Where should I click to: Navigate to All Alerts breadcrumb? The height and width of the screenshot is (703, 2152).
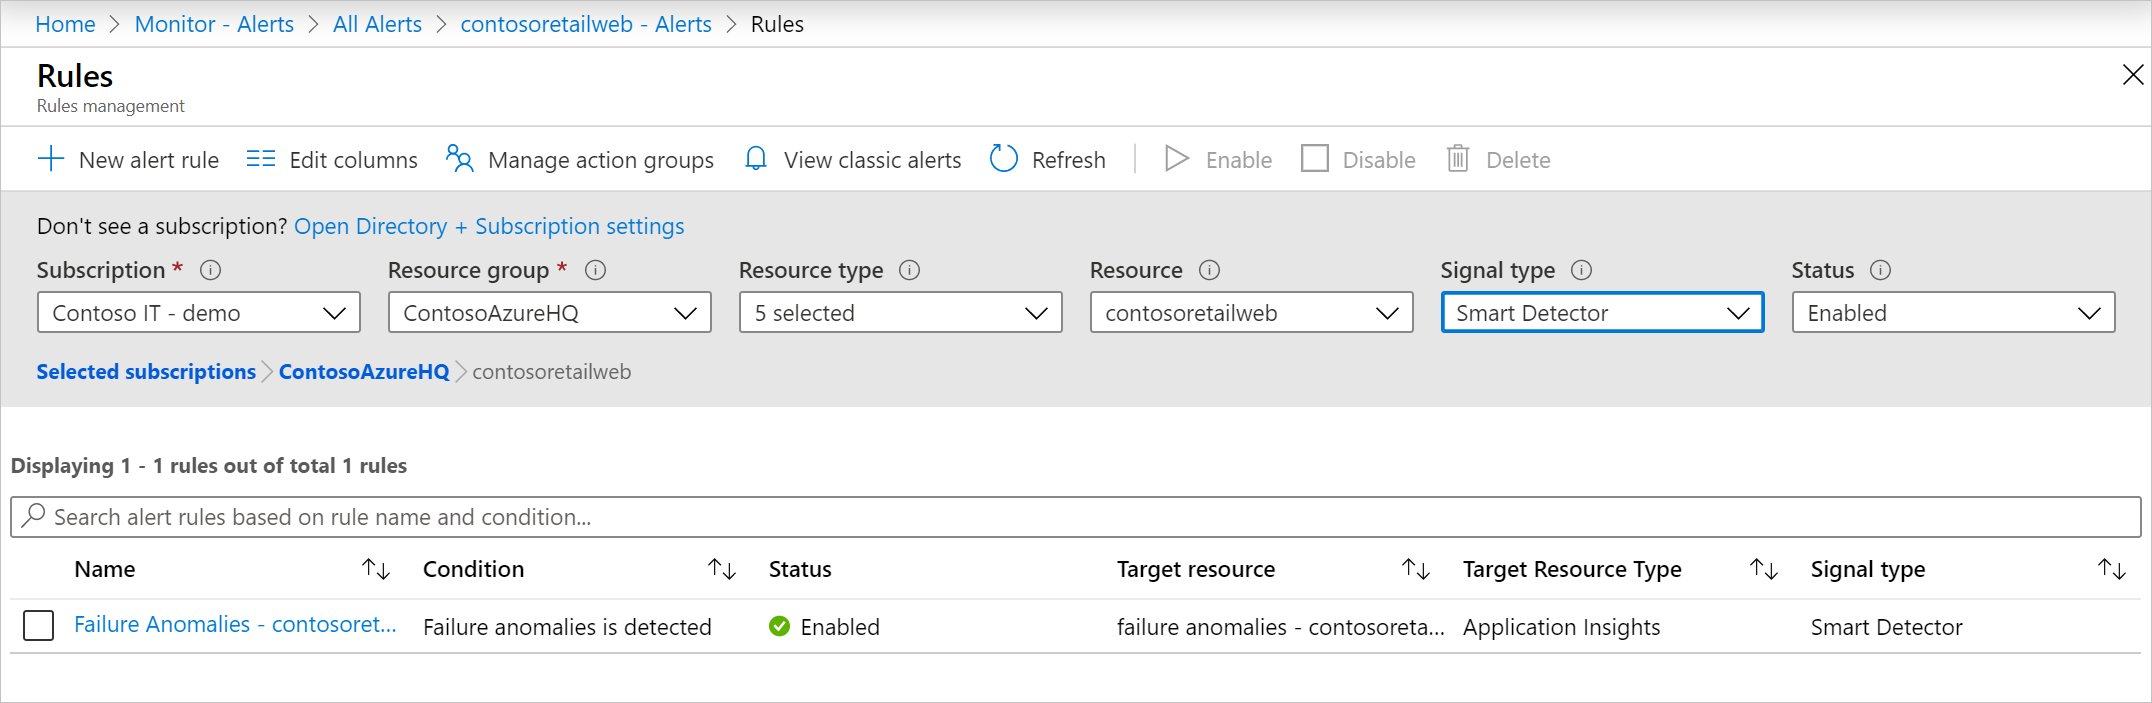(377, 24)
